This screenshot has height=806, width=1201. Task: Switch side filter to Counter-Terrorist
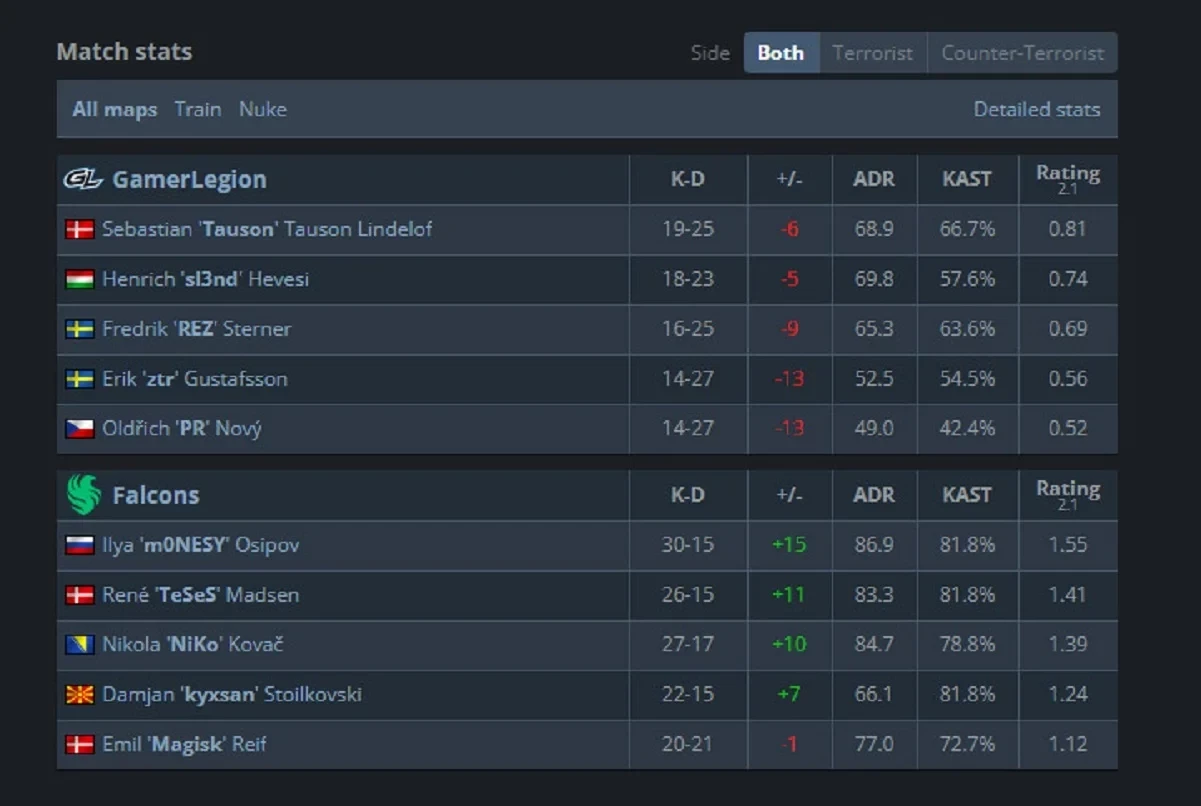click(1022, 53)
